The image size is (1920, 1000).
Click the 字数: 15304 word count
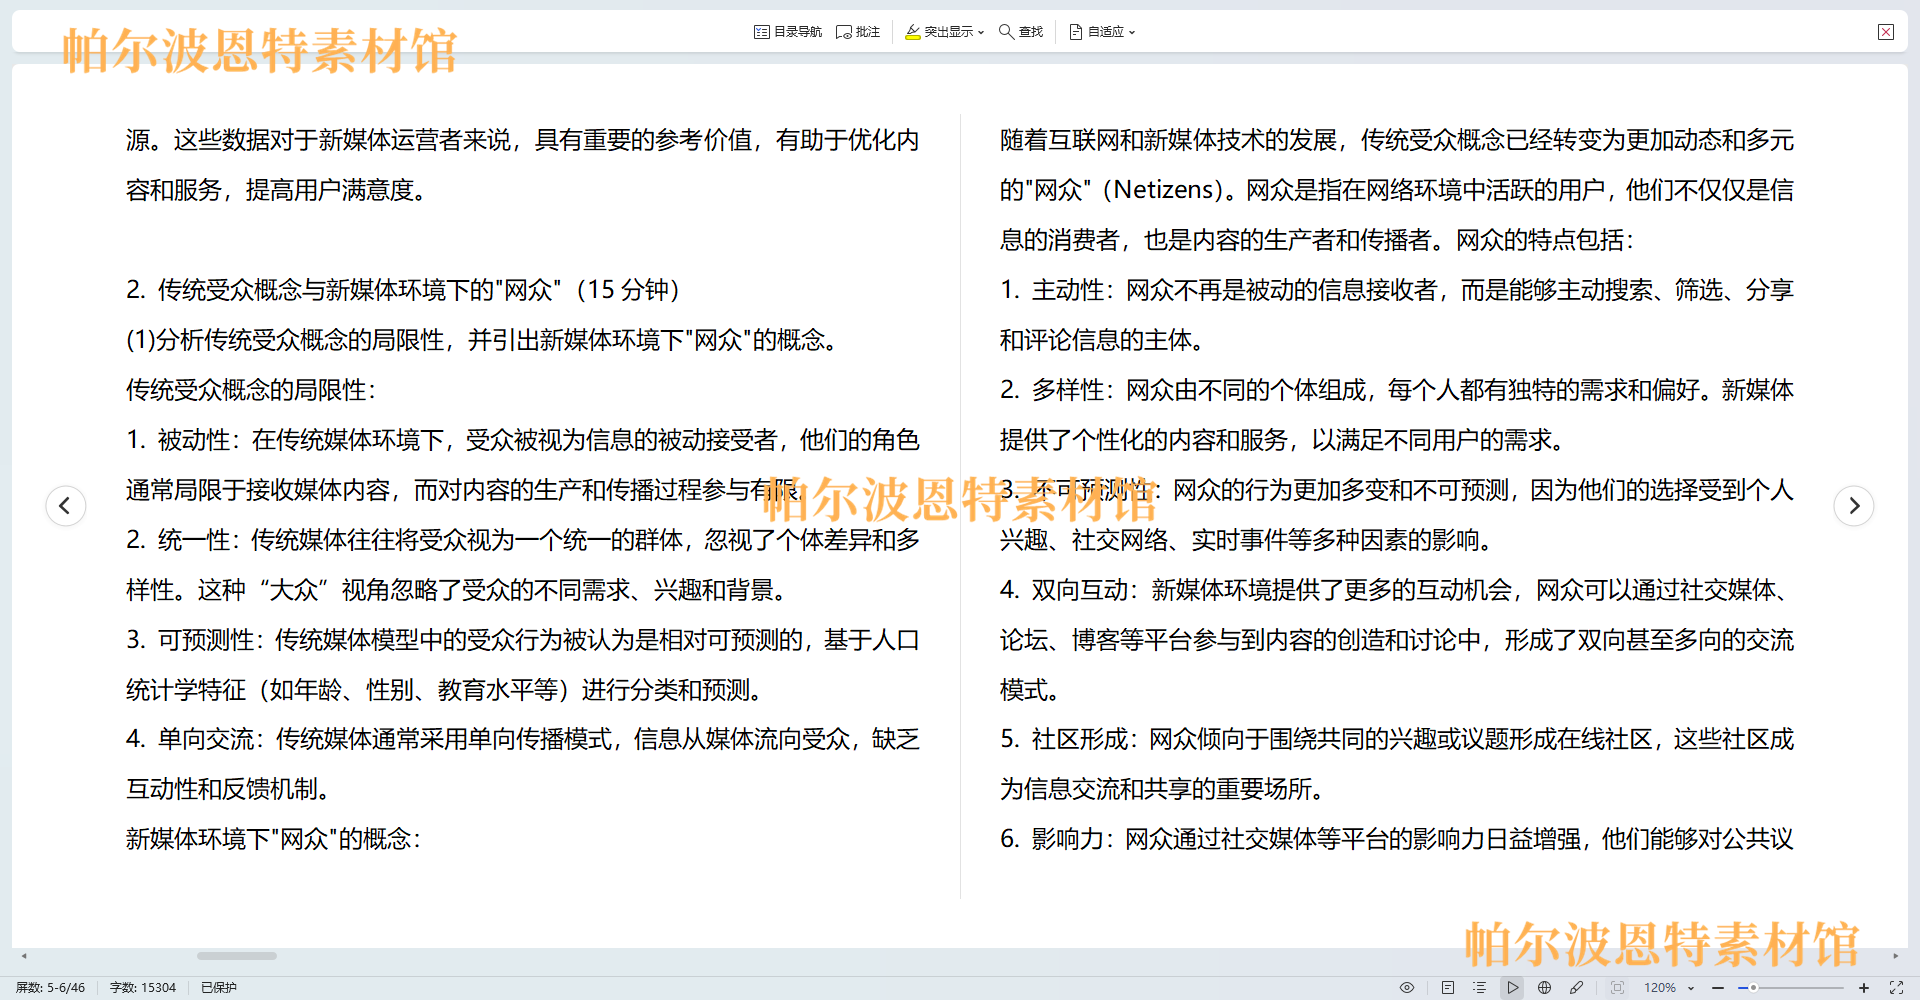tap(143, 987)
